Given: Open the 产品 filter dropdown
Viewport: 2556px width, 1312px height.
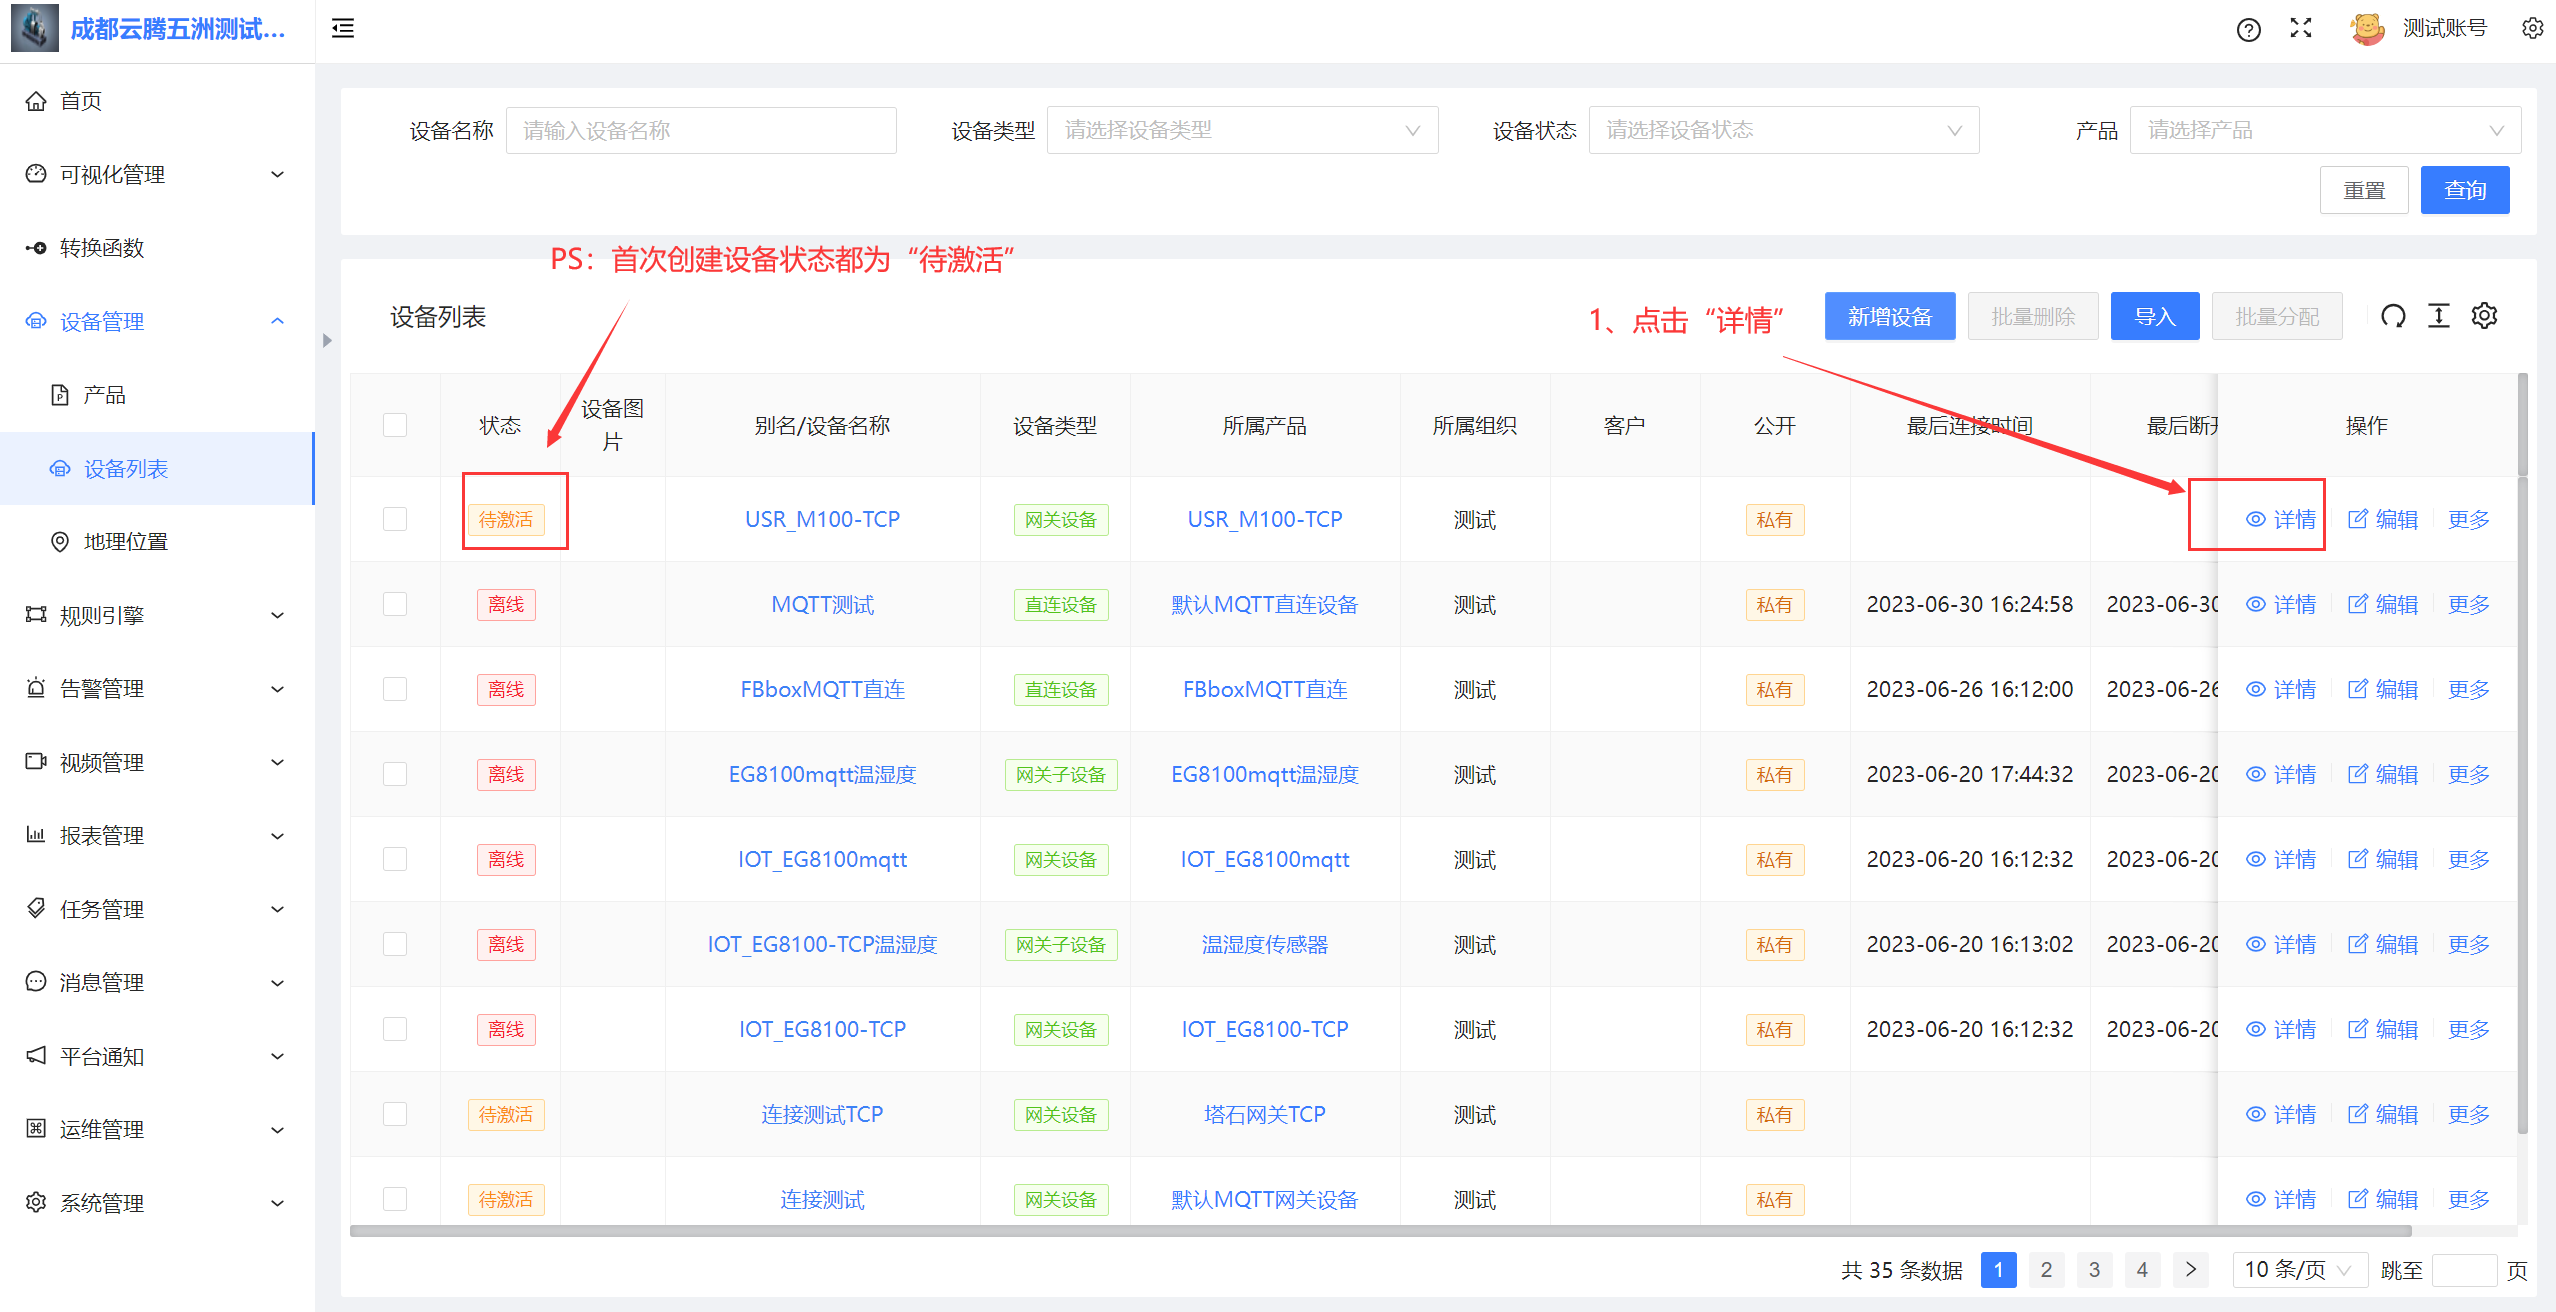Looking at the screenshot, I should [2325, 130].
